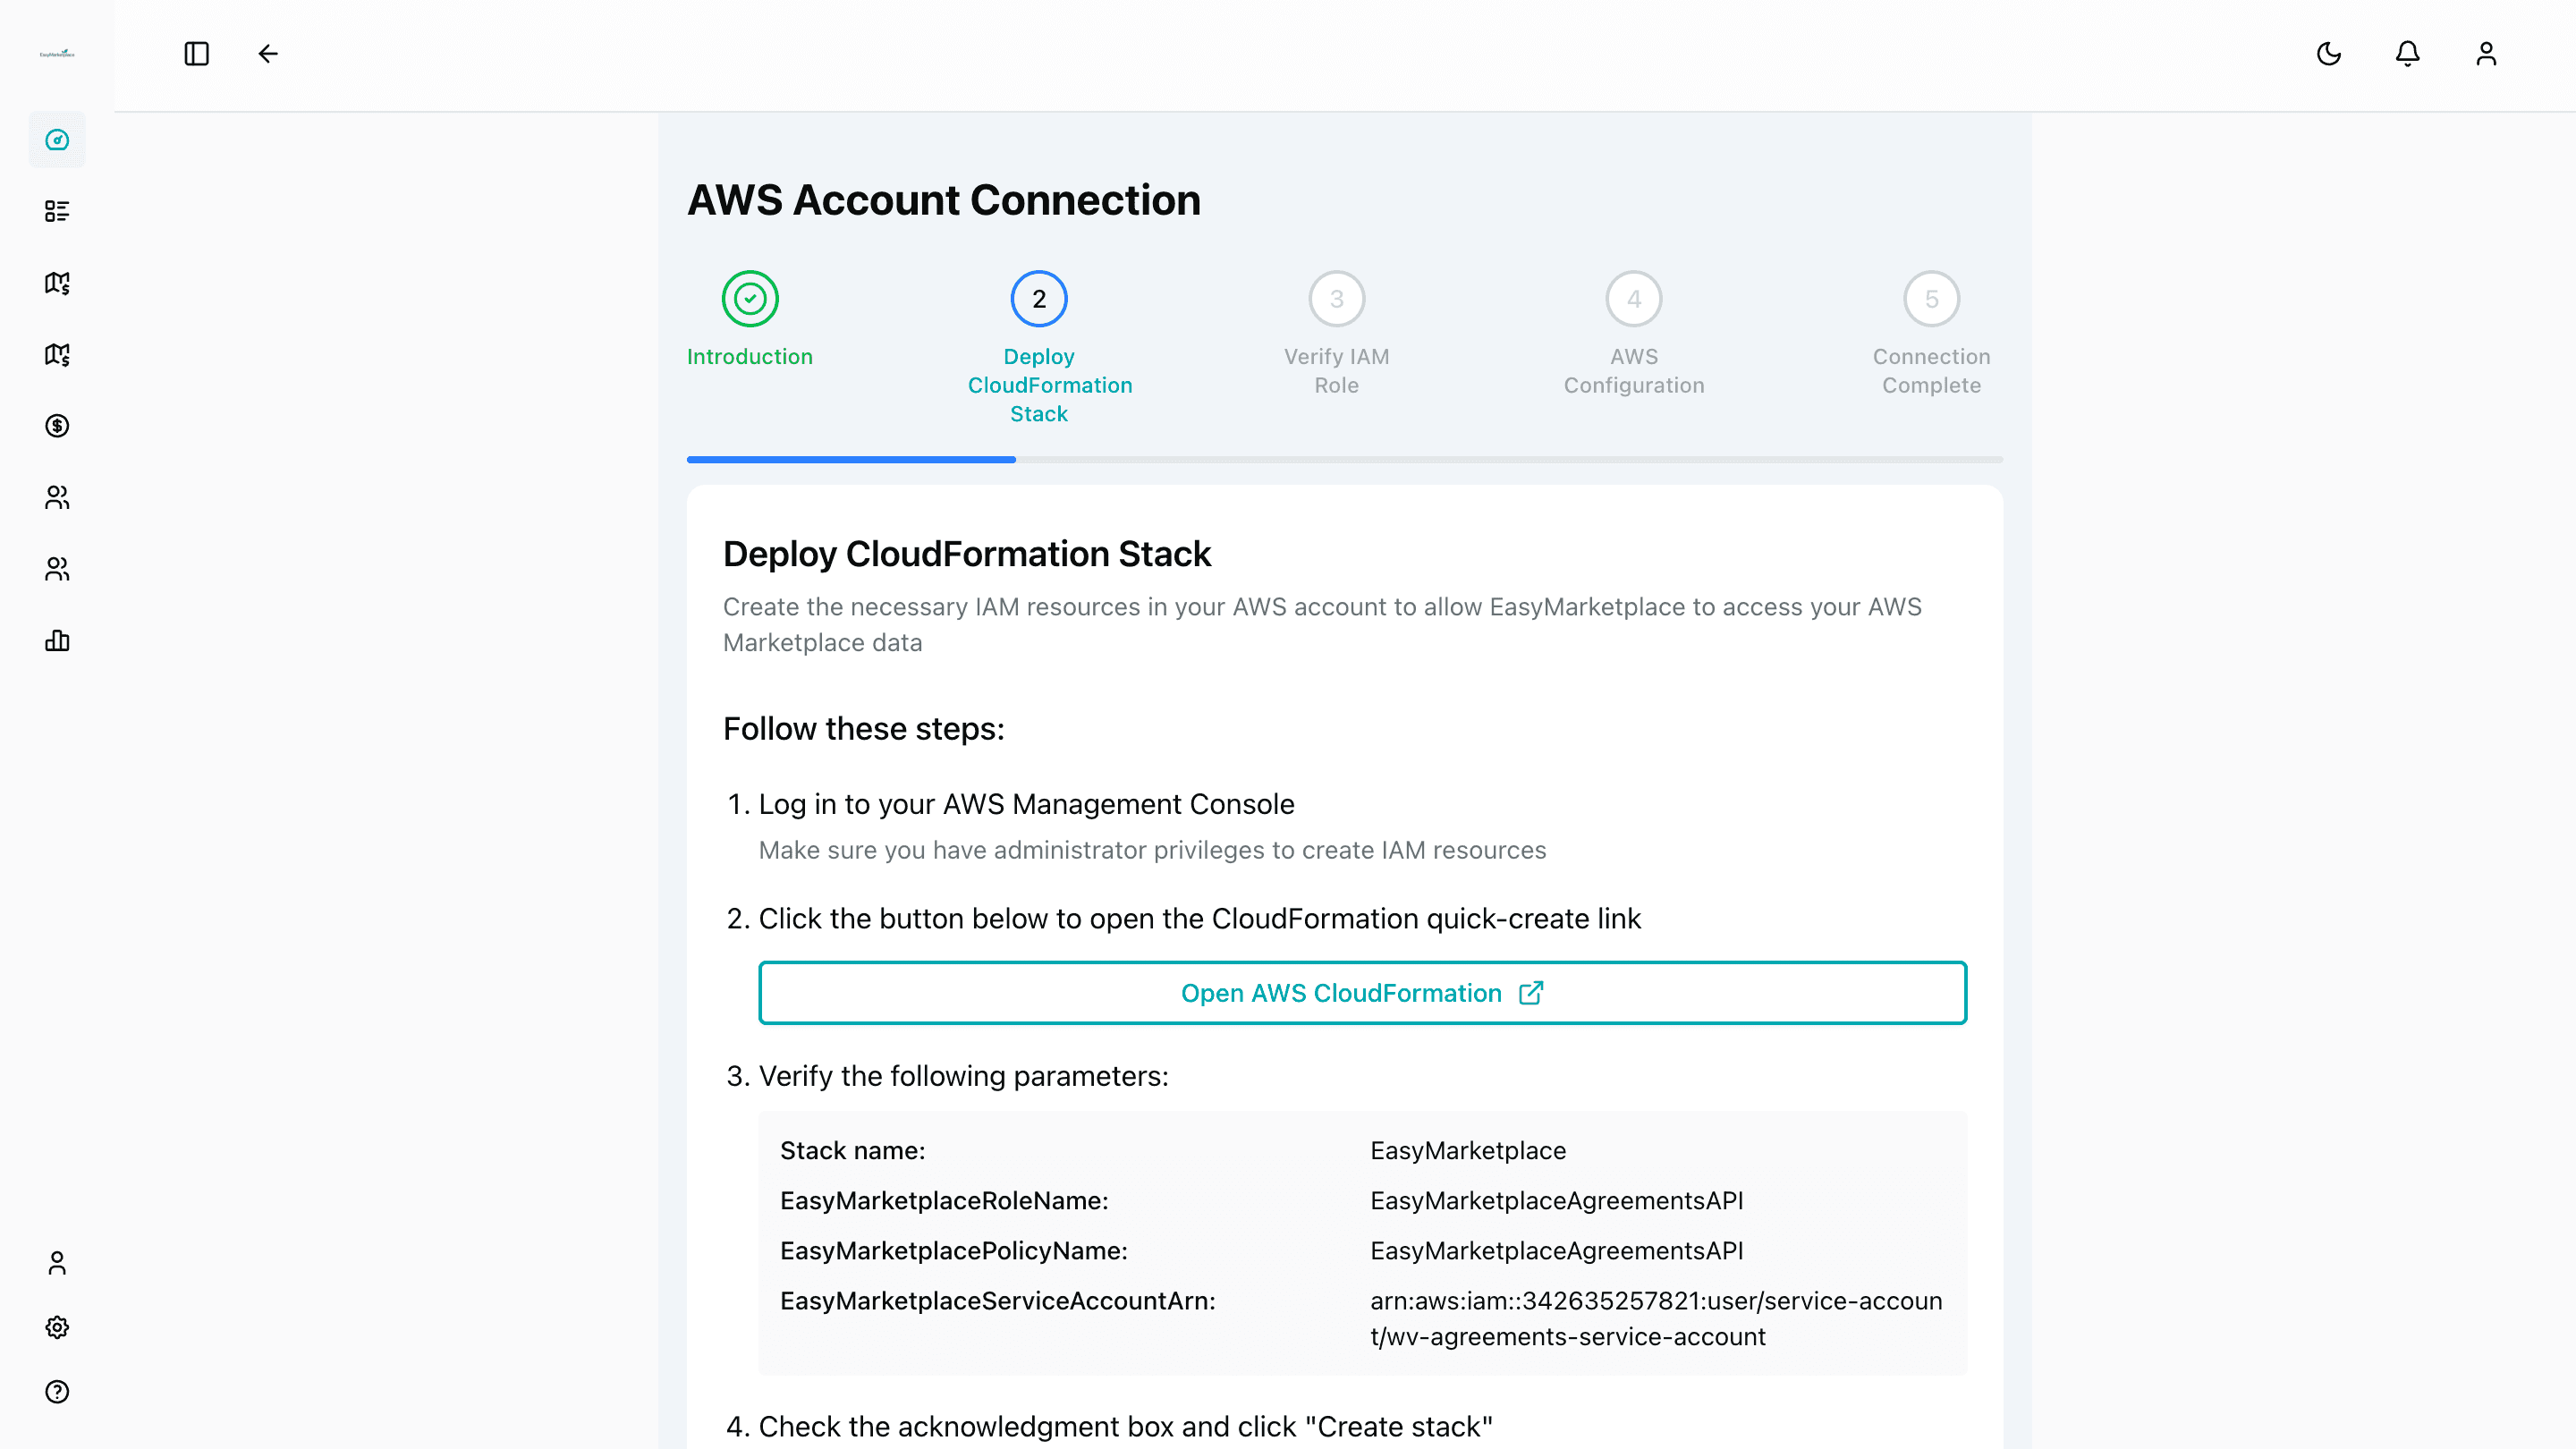2576x1449 pixels.
Task: Open the circled dollar sidebar icon
Action: (x=57, y=426)
